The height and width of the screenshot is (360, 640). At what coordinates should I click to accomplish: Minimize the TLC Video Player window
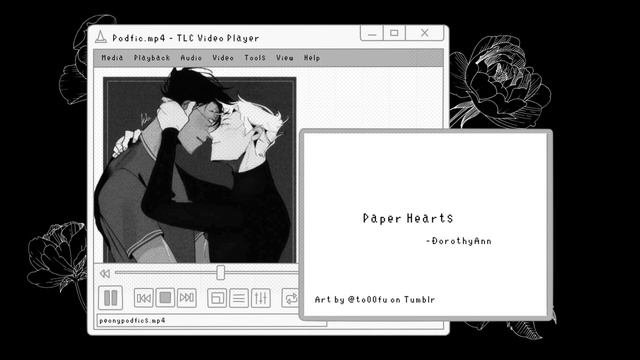[372, 33]
